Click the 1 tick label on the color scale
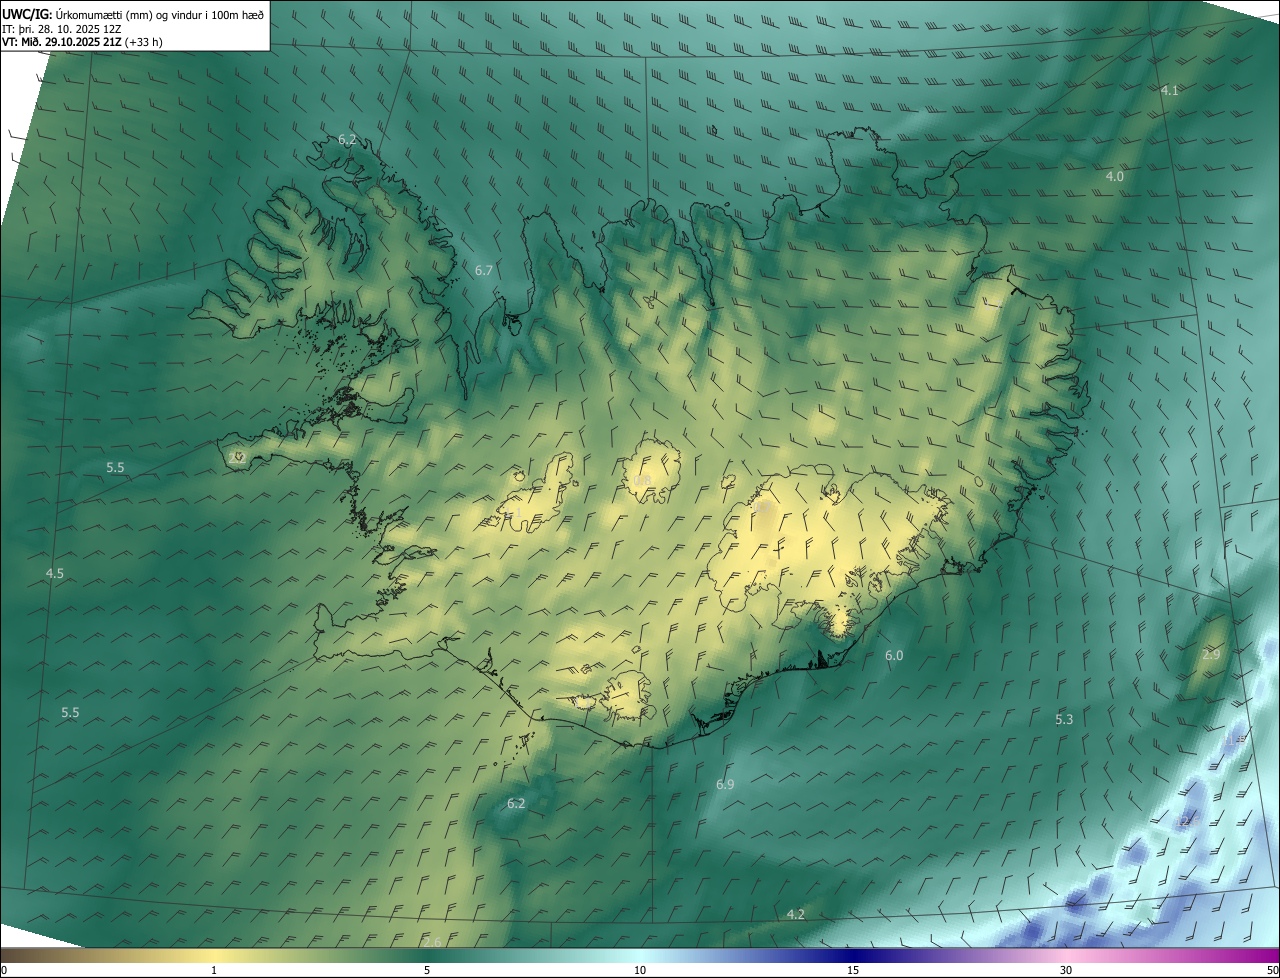 [214, 970]
